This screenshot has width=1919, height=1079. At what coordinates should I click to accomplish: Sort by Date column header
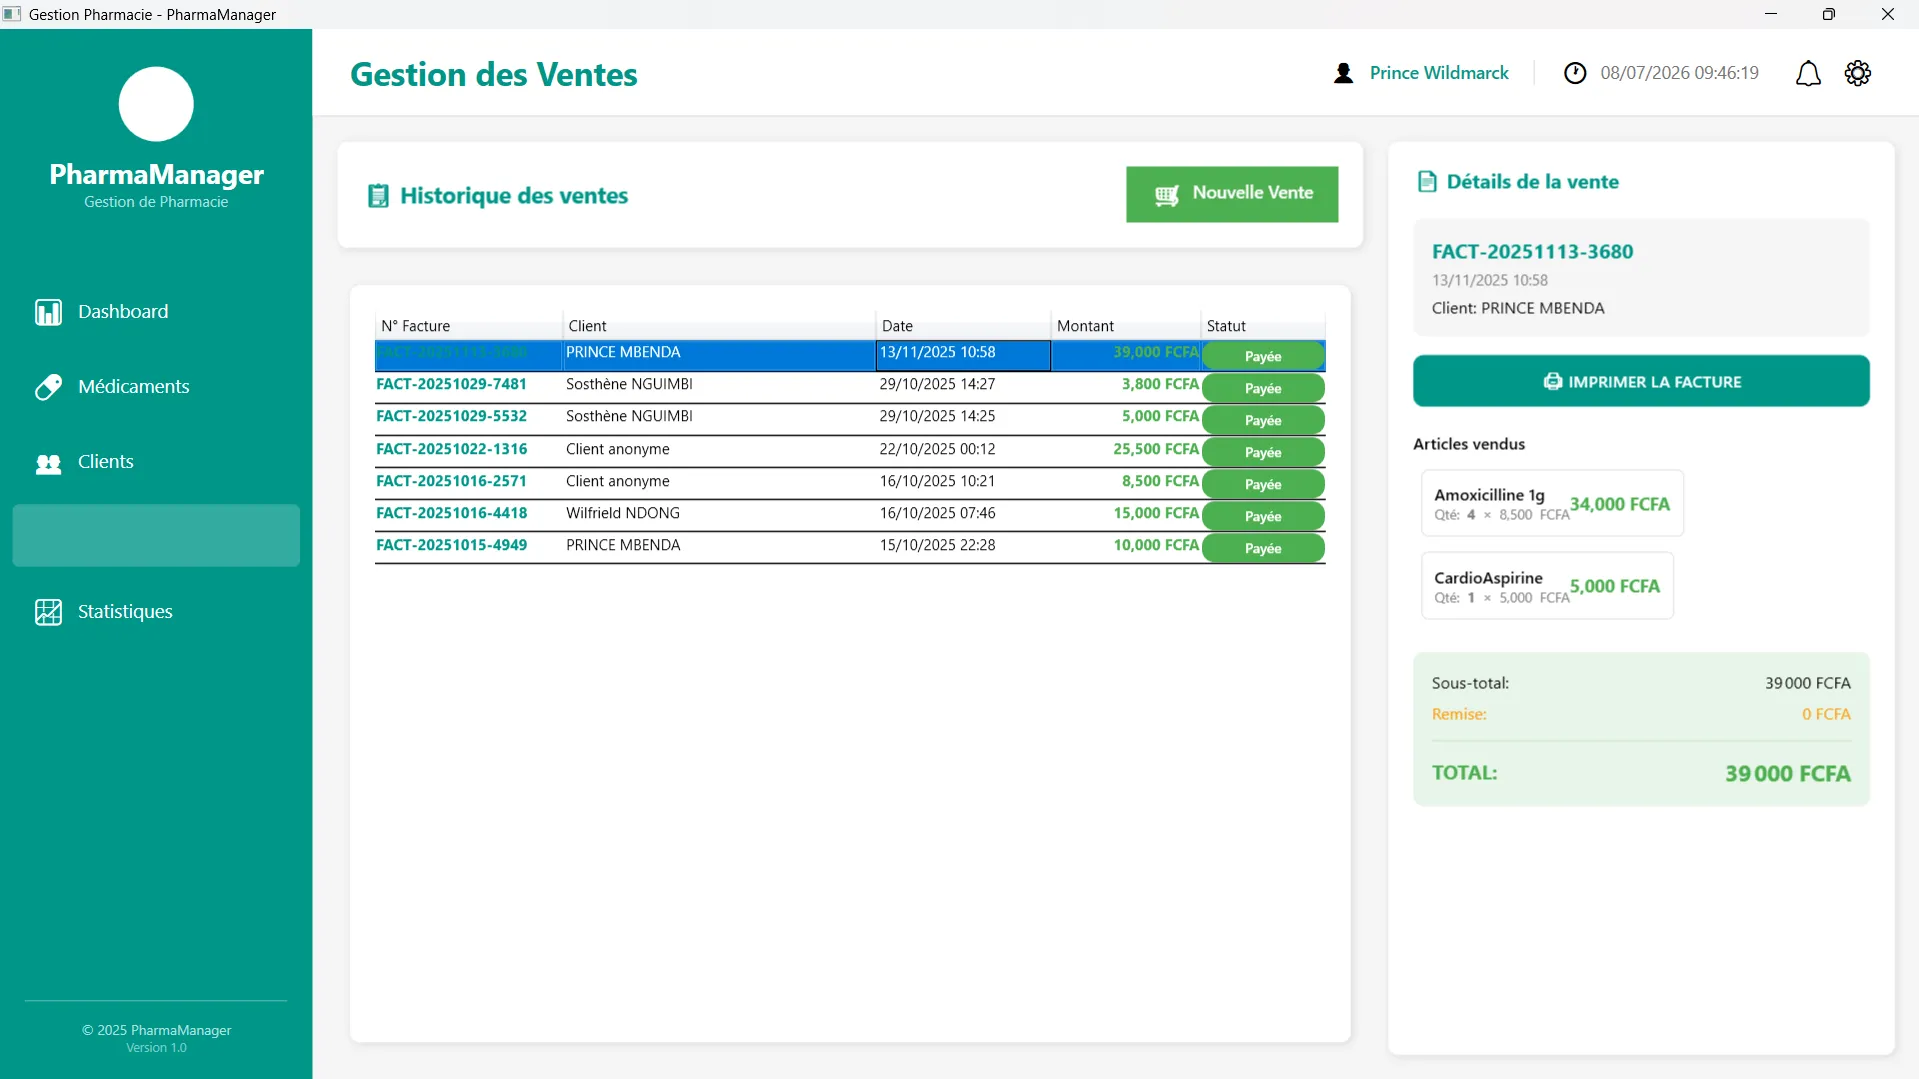click(x=963, y=326)
